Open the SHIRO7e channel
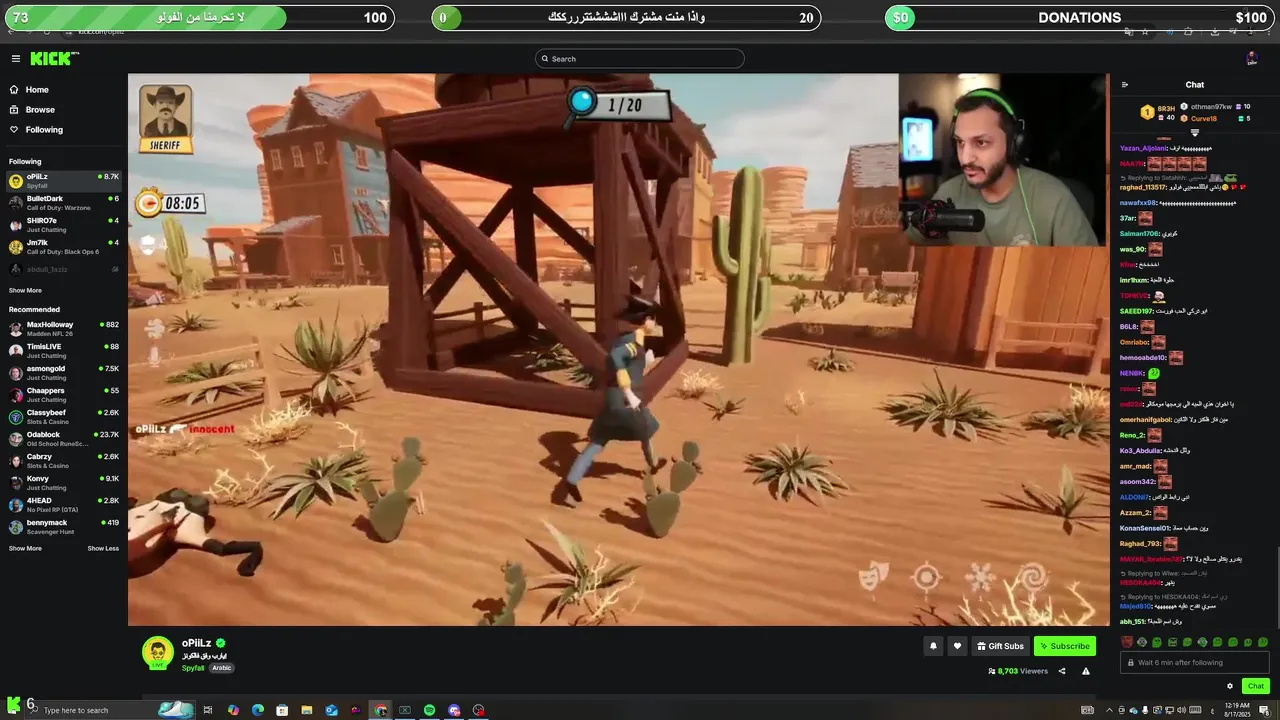Image resolution: width=1280 pixels, height=720 pixels. [x=64, y=225]
